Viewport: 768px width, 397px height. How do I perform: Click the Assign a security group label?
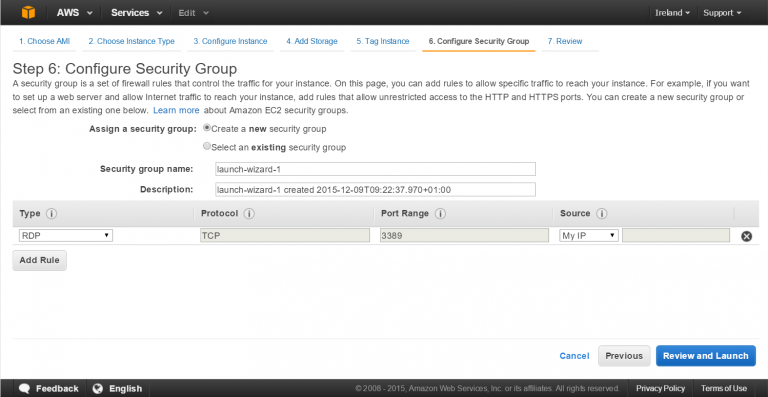click(x=143, y=129)
